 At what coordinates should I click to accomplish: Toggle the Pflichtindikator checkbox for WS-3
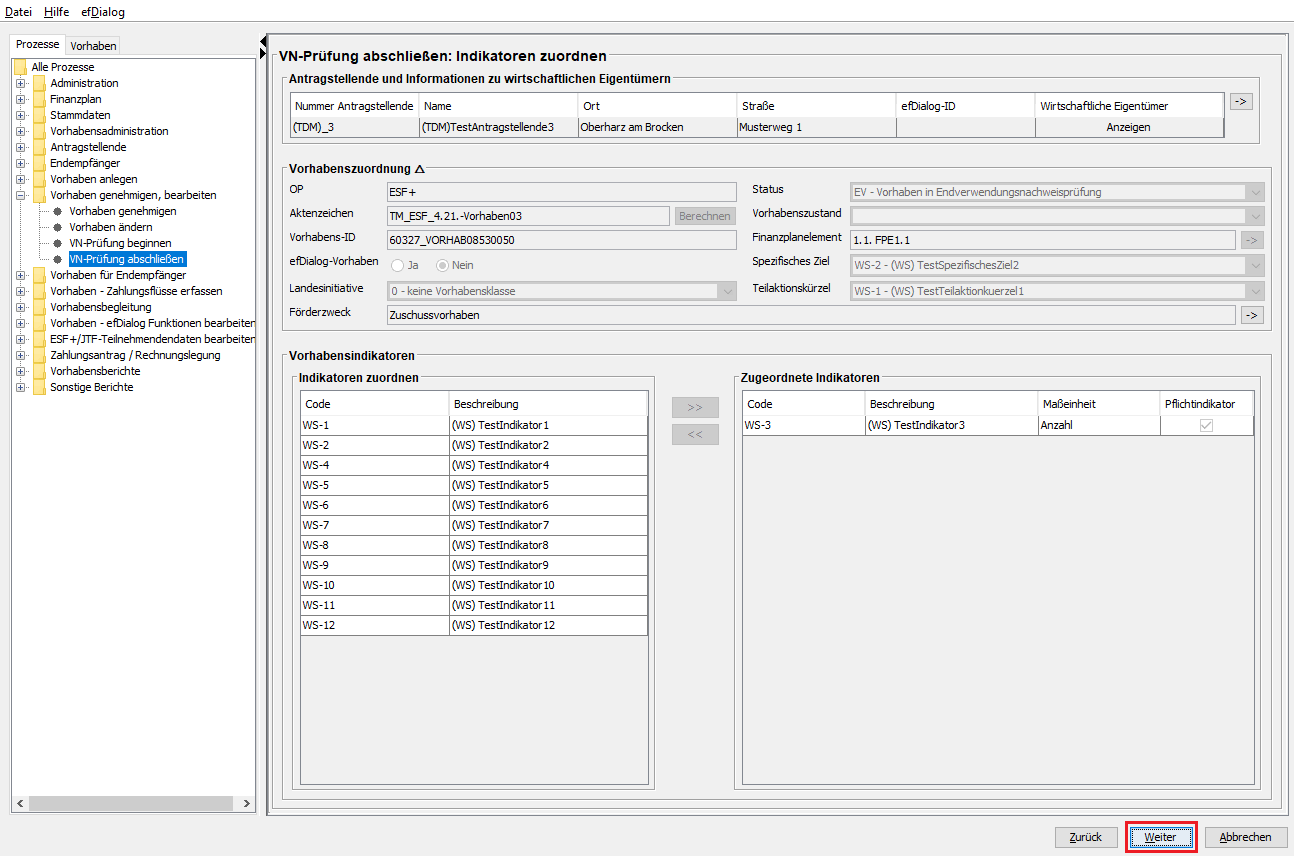(x=1206, y=425)
